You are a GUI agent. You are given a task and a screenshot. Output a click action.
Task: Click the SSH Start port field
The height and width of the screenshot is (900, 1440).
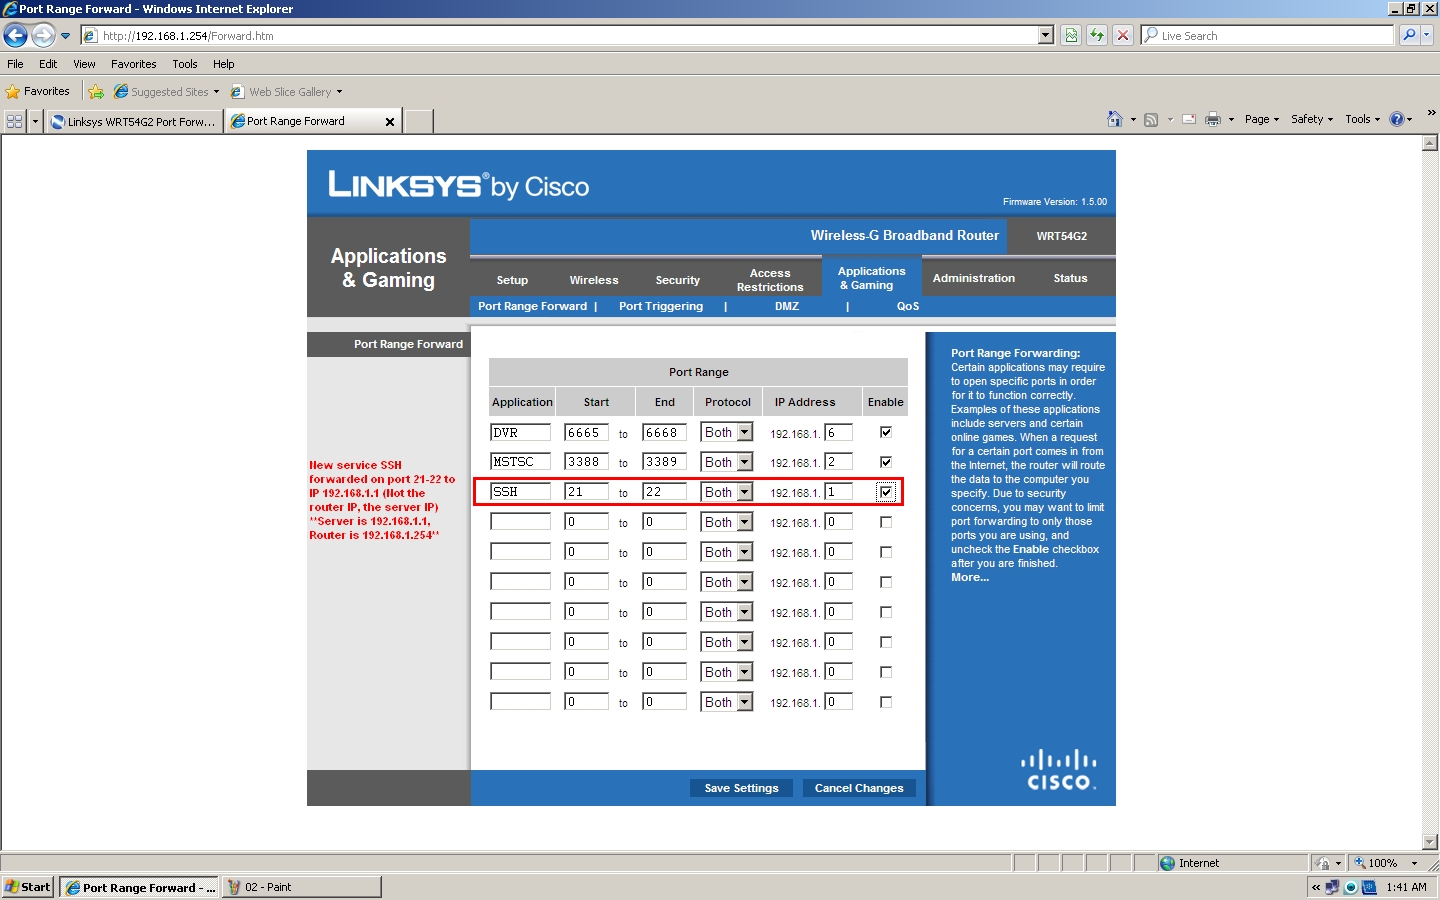(586, 492)
